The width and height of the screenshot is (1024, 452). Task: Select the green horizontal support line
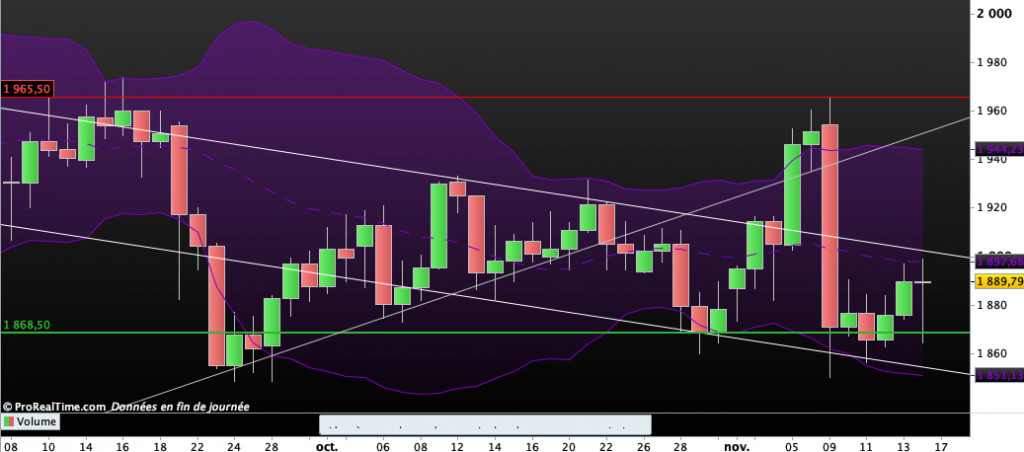click(500, 332)
